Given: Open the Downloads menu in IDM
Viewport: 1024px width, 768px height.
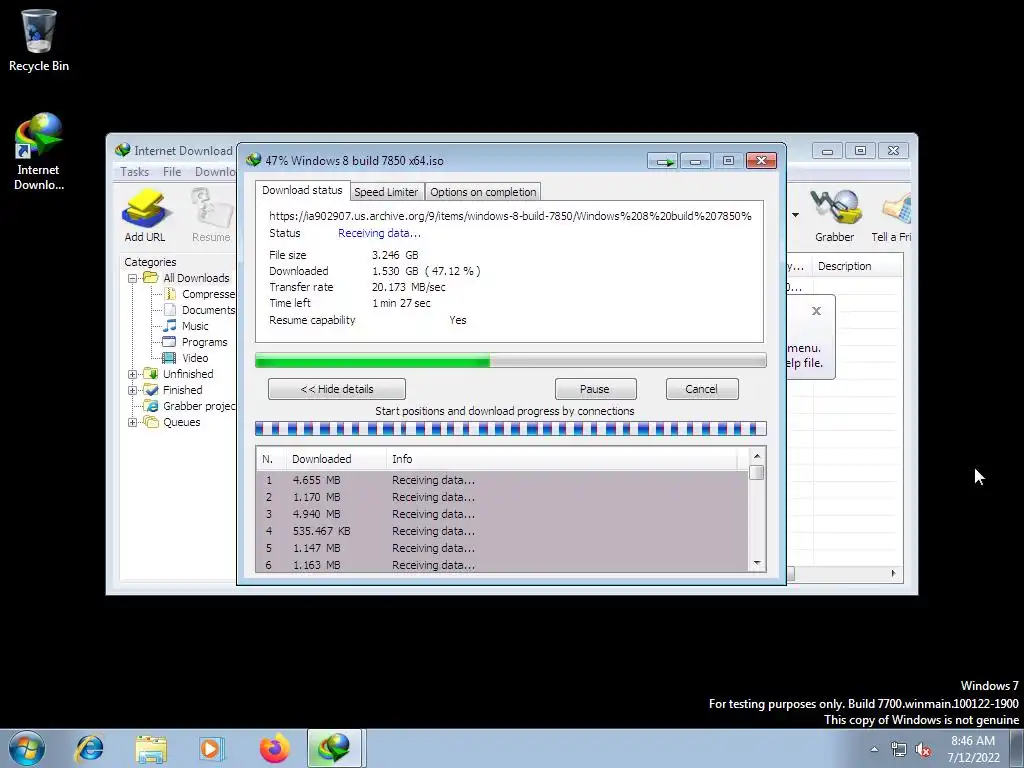Looking at the screenshot, I should tap(215, 172).
